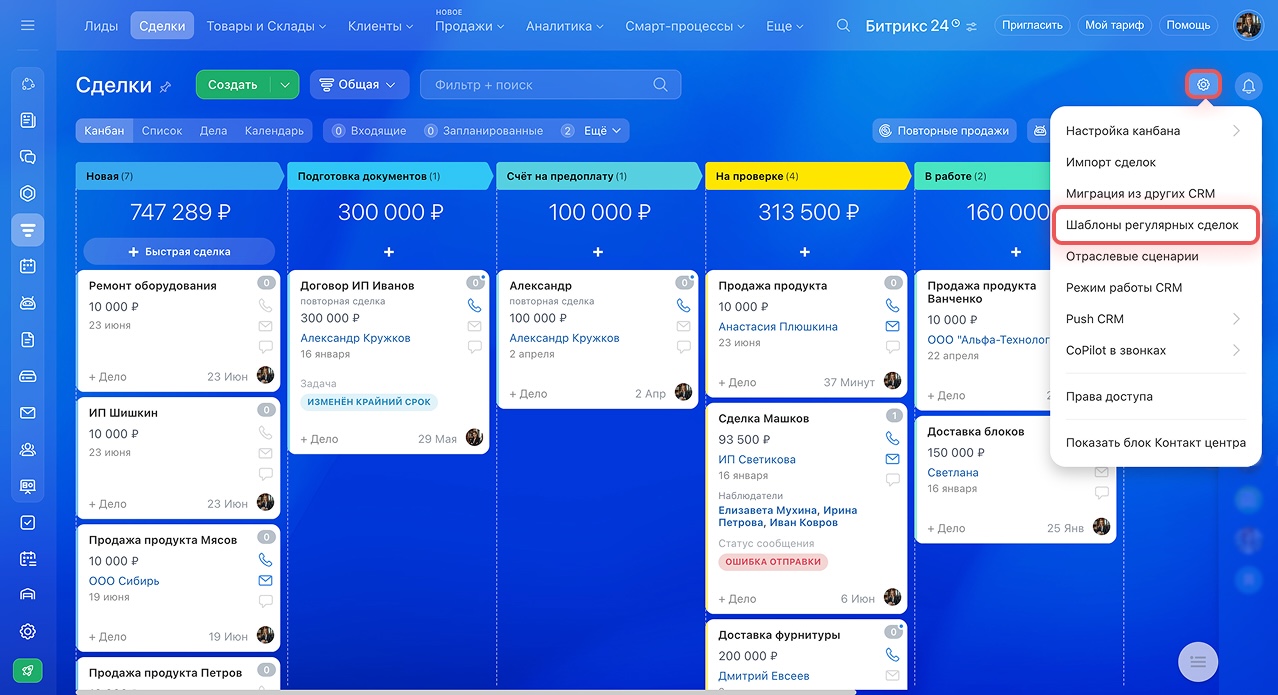Image resolution: width=1278 pixels, height=695 pixels.
Task: Expand the Создать button dropdown arrow
Action: click(286, 85)
